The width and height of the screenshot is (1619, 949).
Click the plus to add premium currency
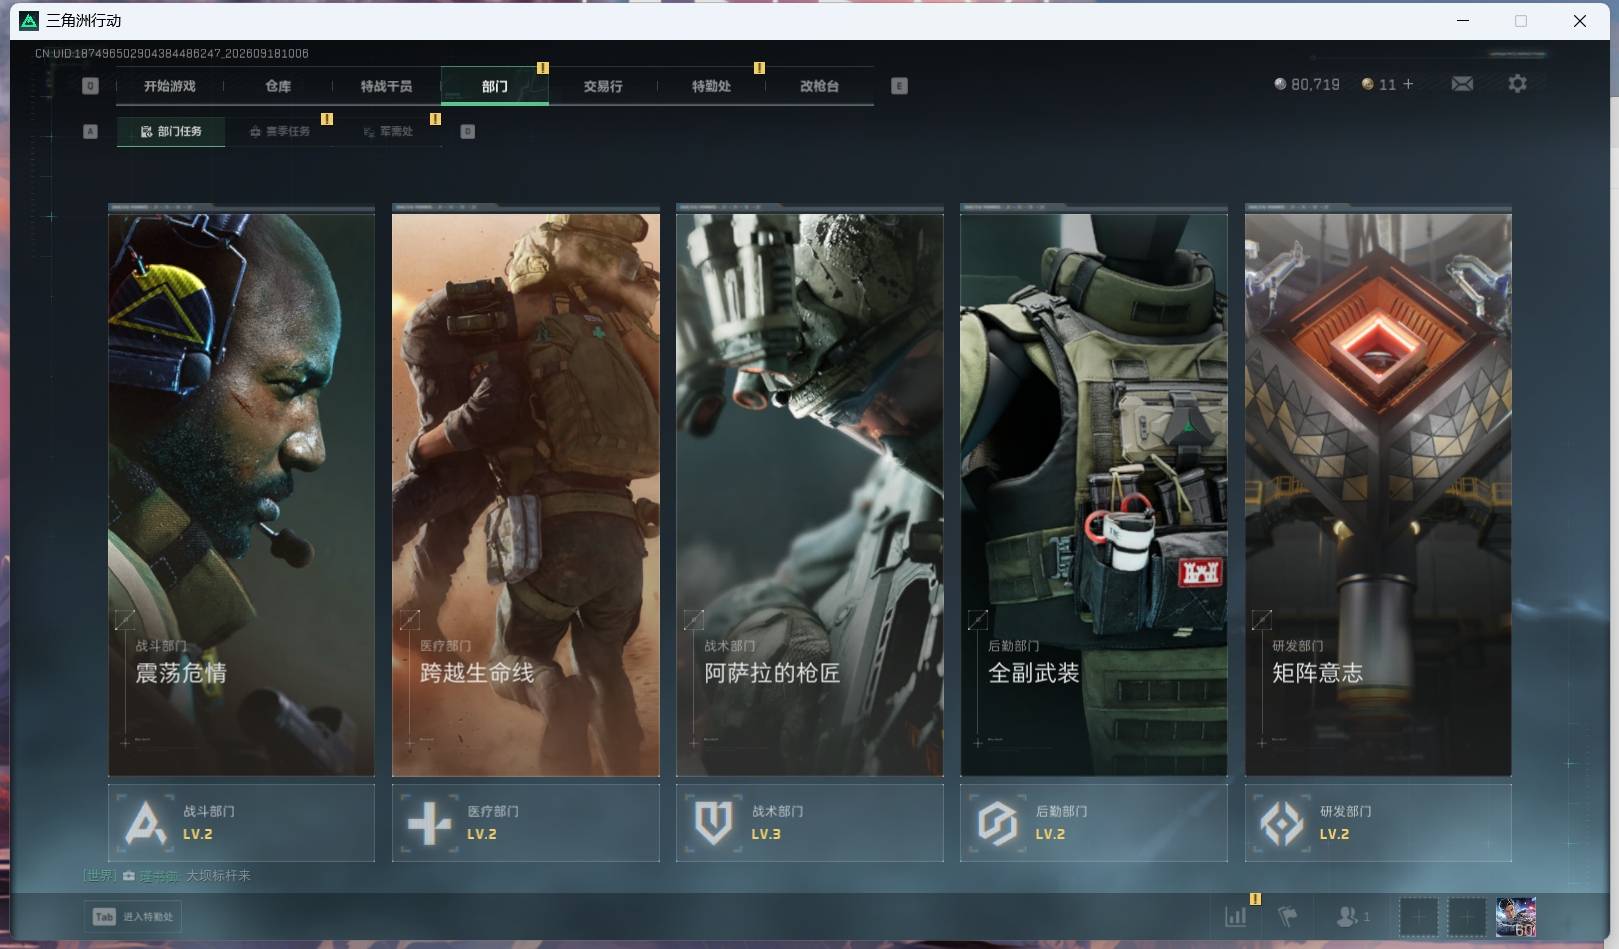1408,84
